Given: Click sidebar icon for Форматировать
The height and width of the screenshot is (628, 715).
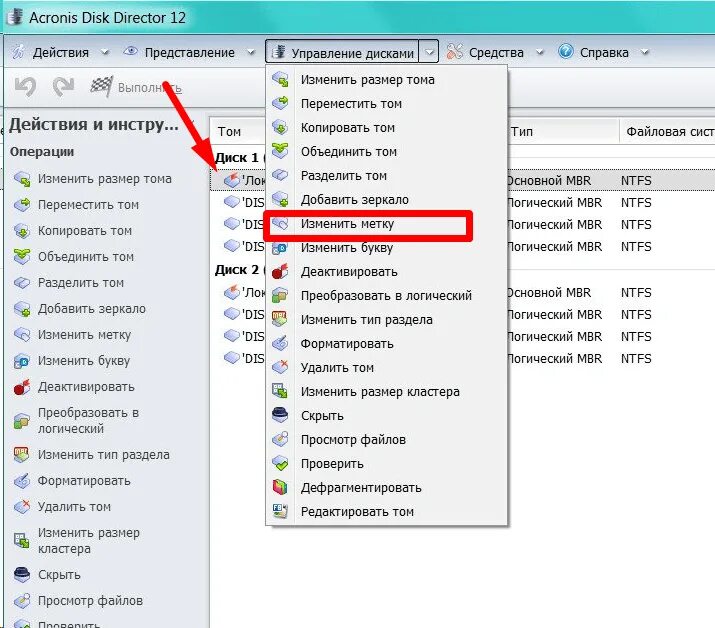Looking at the screenshot, I should click(21, 481).
